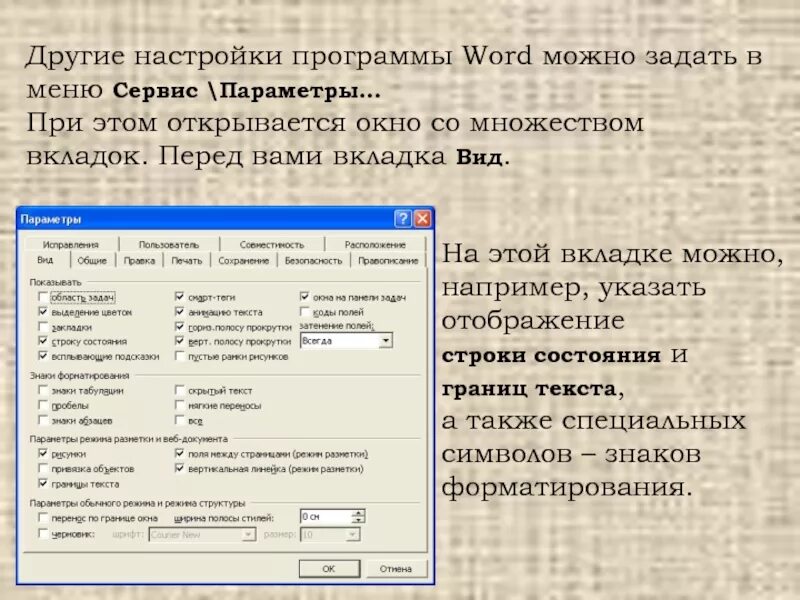Expand the затенение полей dropdown showing Всегда
The image size is (800, 600).
click(386, 341)
